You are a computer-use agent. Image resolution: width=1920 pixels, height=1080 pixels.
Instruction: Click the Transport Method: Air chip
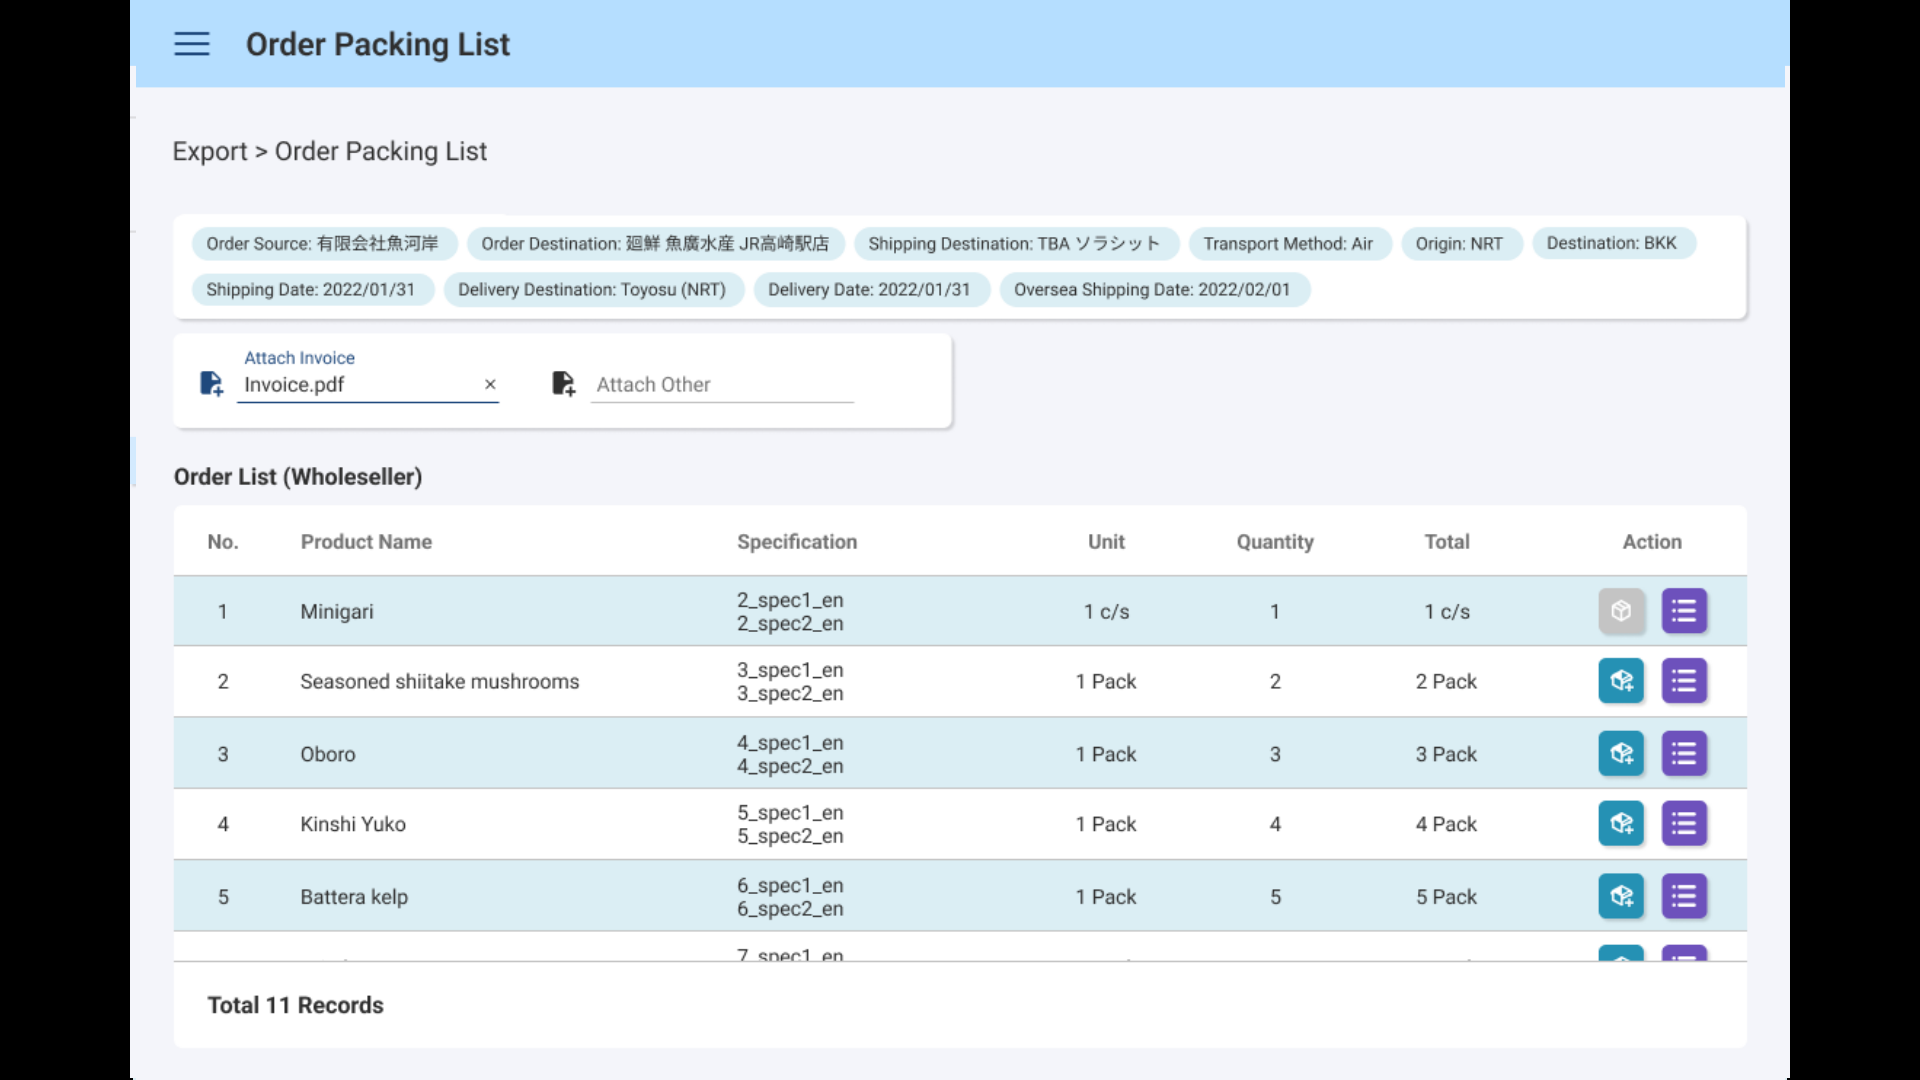tap(1288, 244)
